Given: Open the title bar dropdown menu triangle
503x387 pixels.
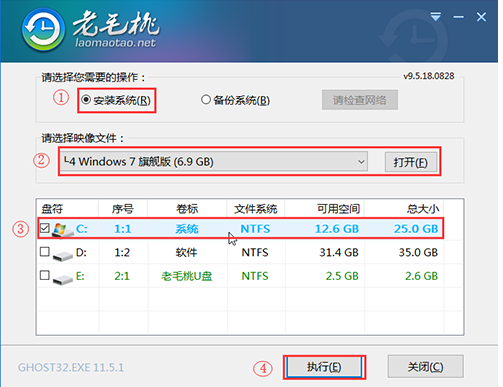Looking at the screenshot, I should (436, 16).
